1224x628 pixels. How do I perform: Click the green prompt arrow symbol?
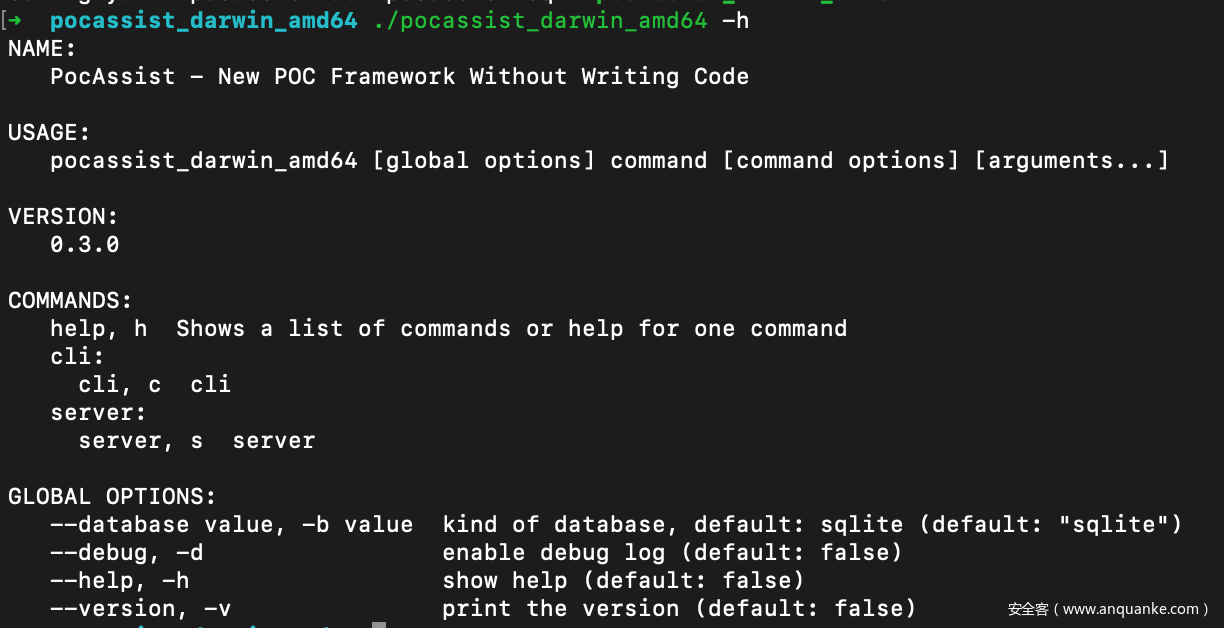(x=15, y=20)
